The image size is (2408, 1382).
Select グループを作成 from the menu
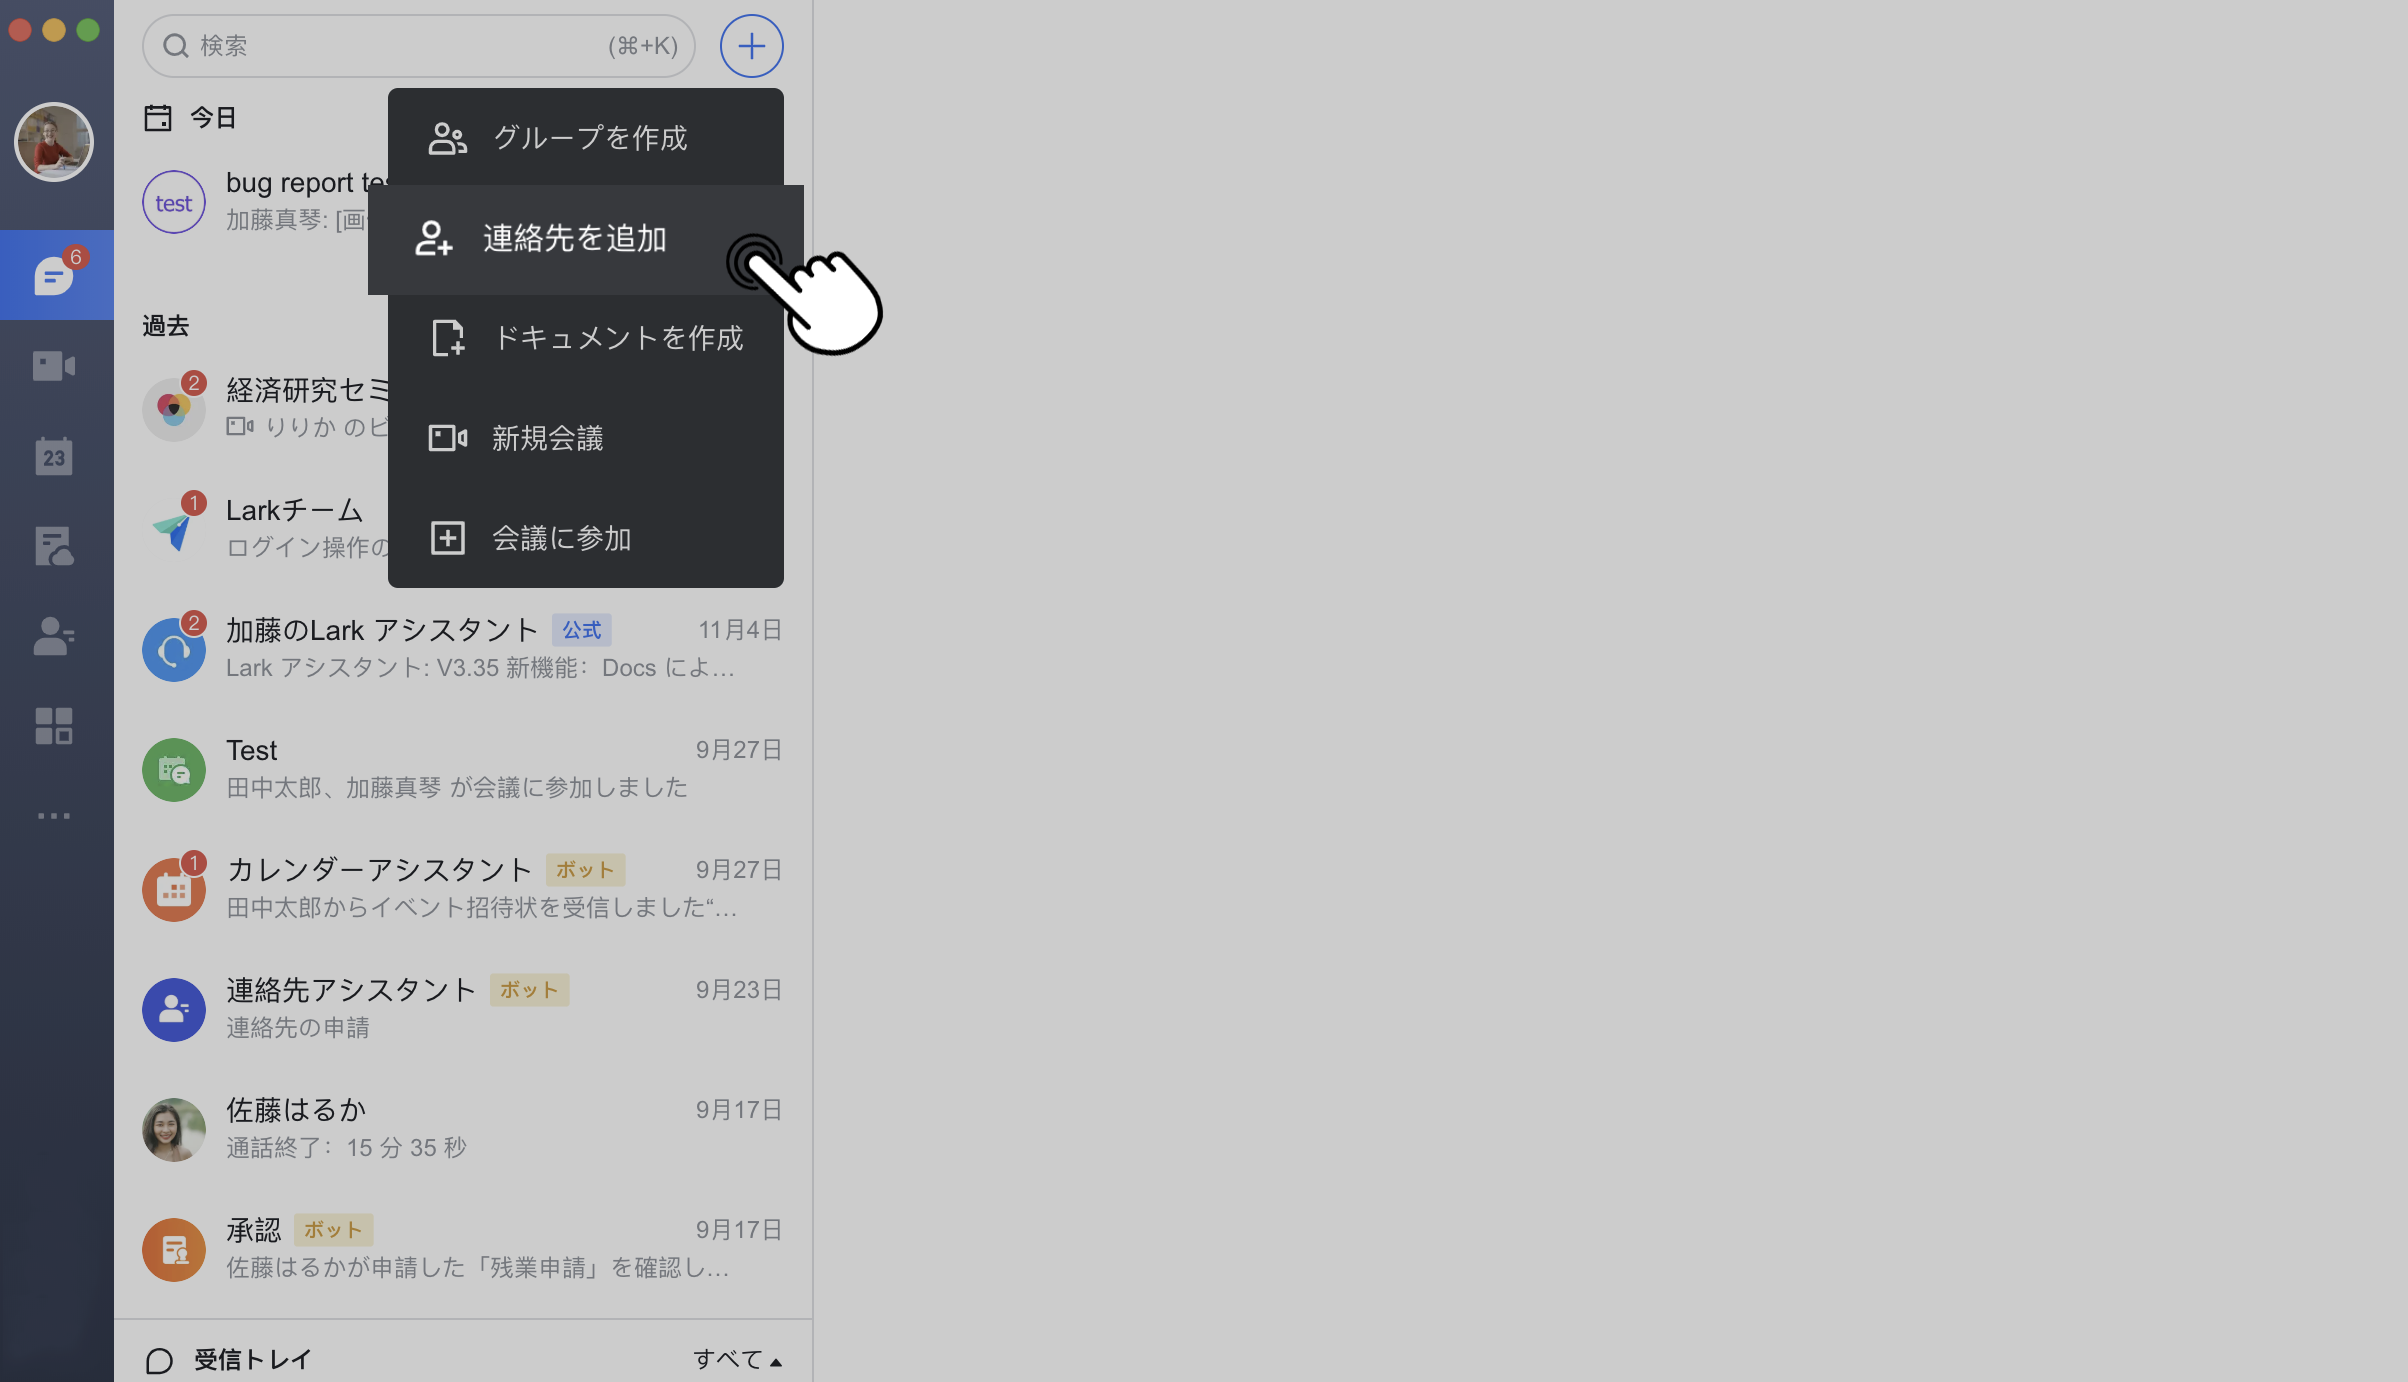tap(588, 138)
